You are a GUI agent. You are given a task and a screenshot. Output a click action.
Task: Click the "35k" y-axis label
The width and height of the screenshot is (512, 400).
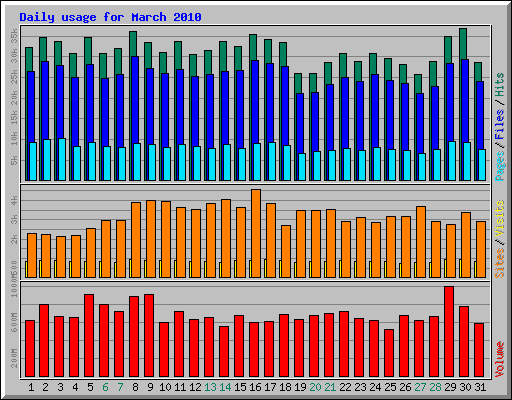tap(14, 36)
